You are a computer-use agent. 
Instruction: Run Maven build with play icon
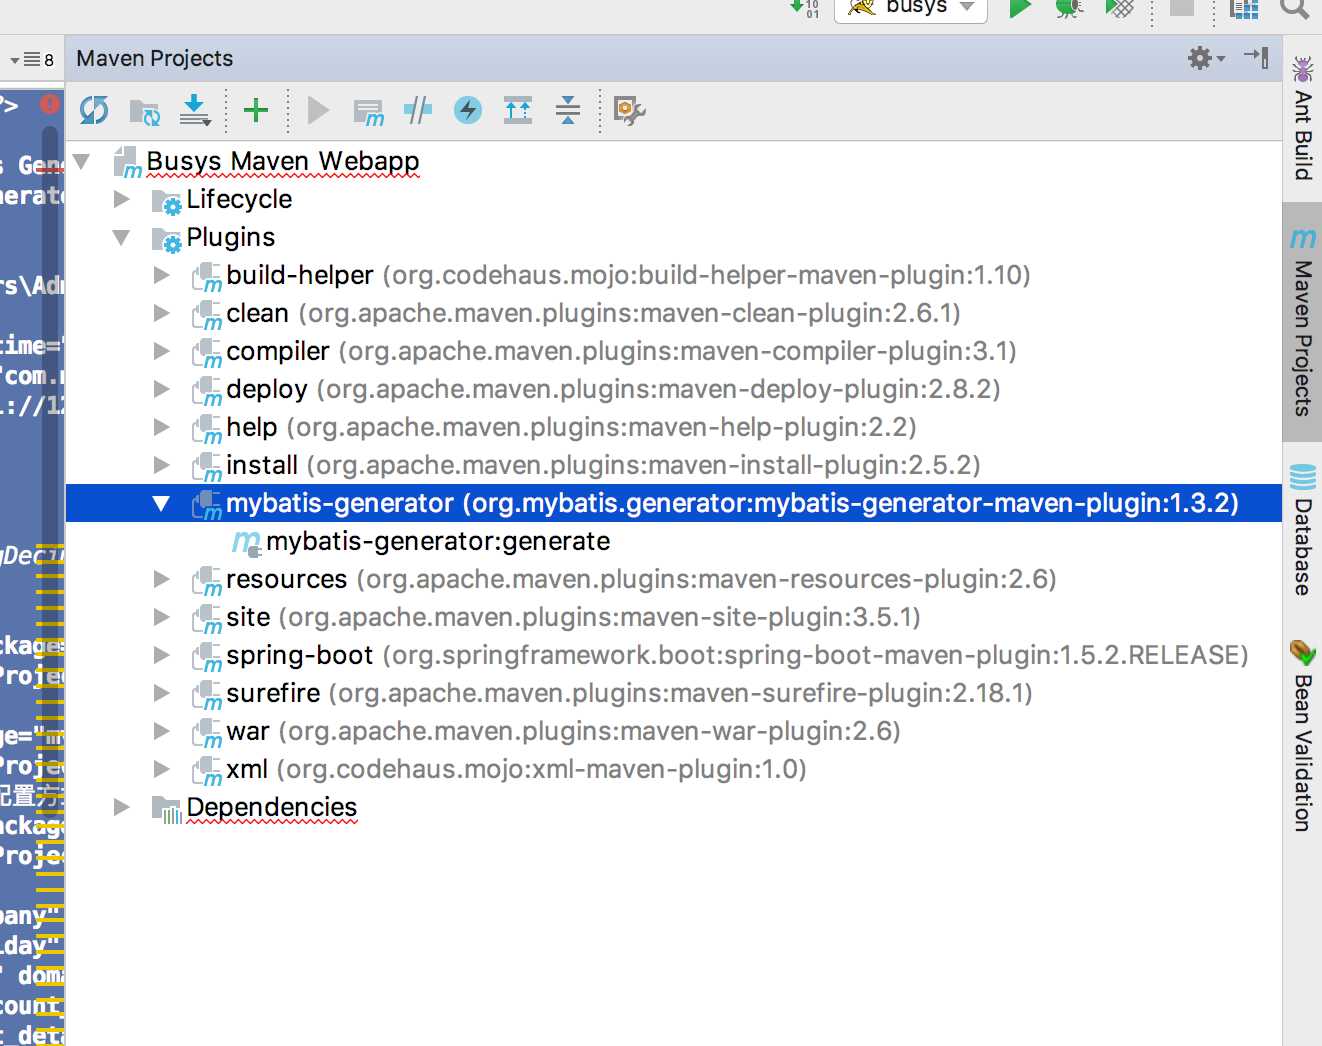[318, 110]
